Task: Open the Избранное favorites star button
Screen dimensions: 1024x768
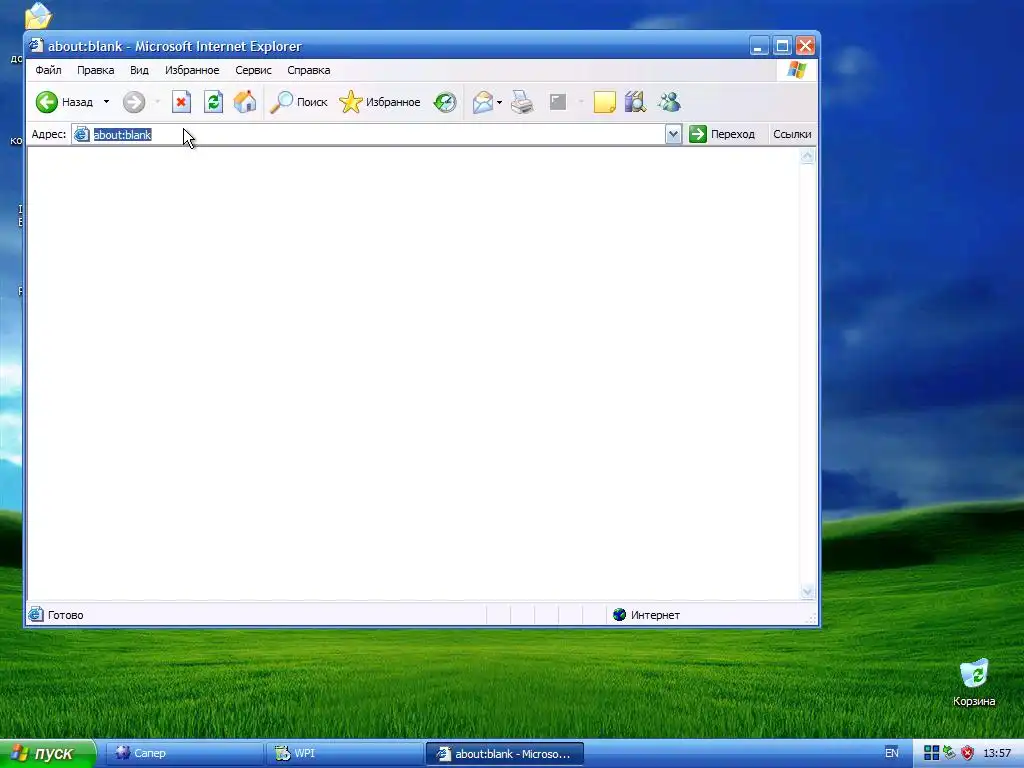Action: [x=379, y=102]
